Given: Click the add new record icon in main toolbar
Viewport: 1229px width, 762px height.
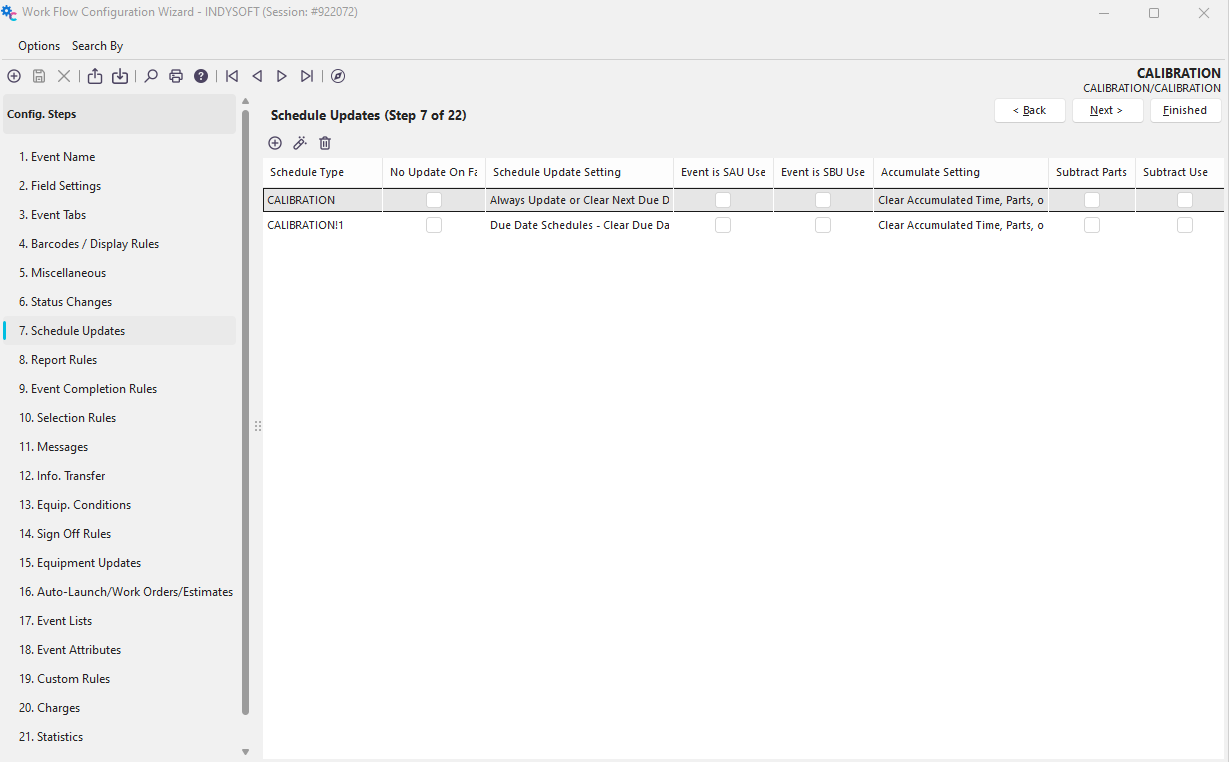Looking at the screenshot, I should coord(14,76).
